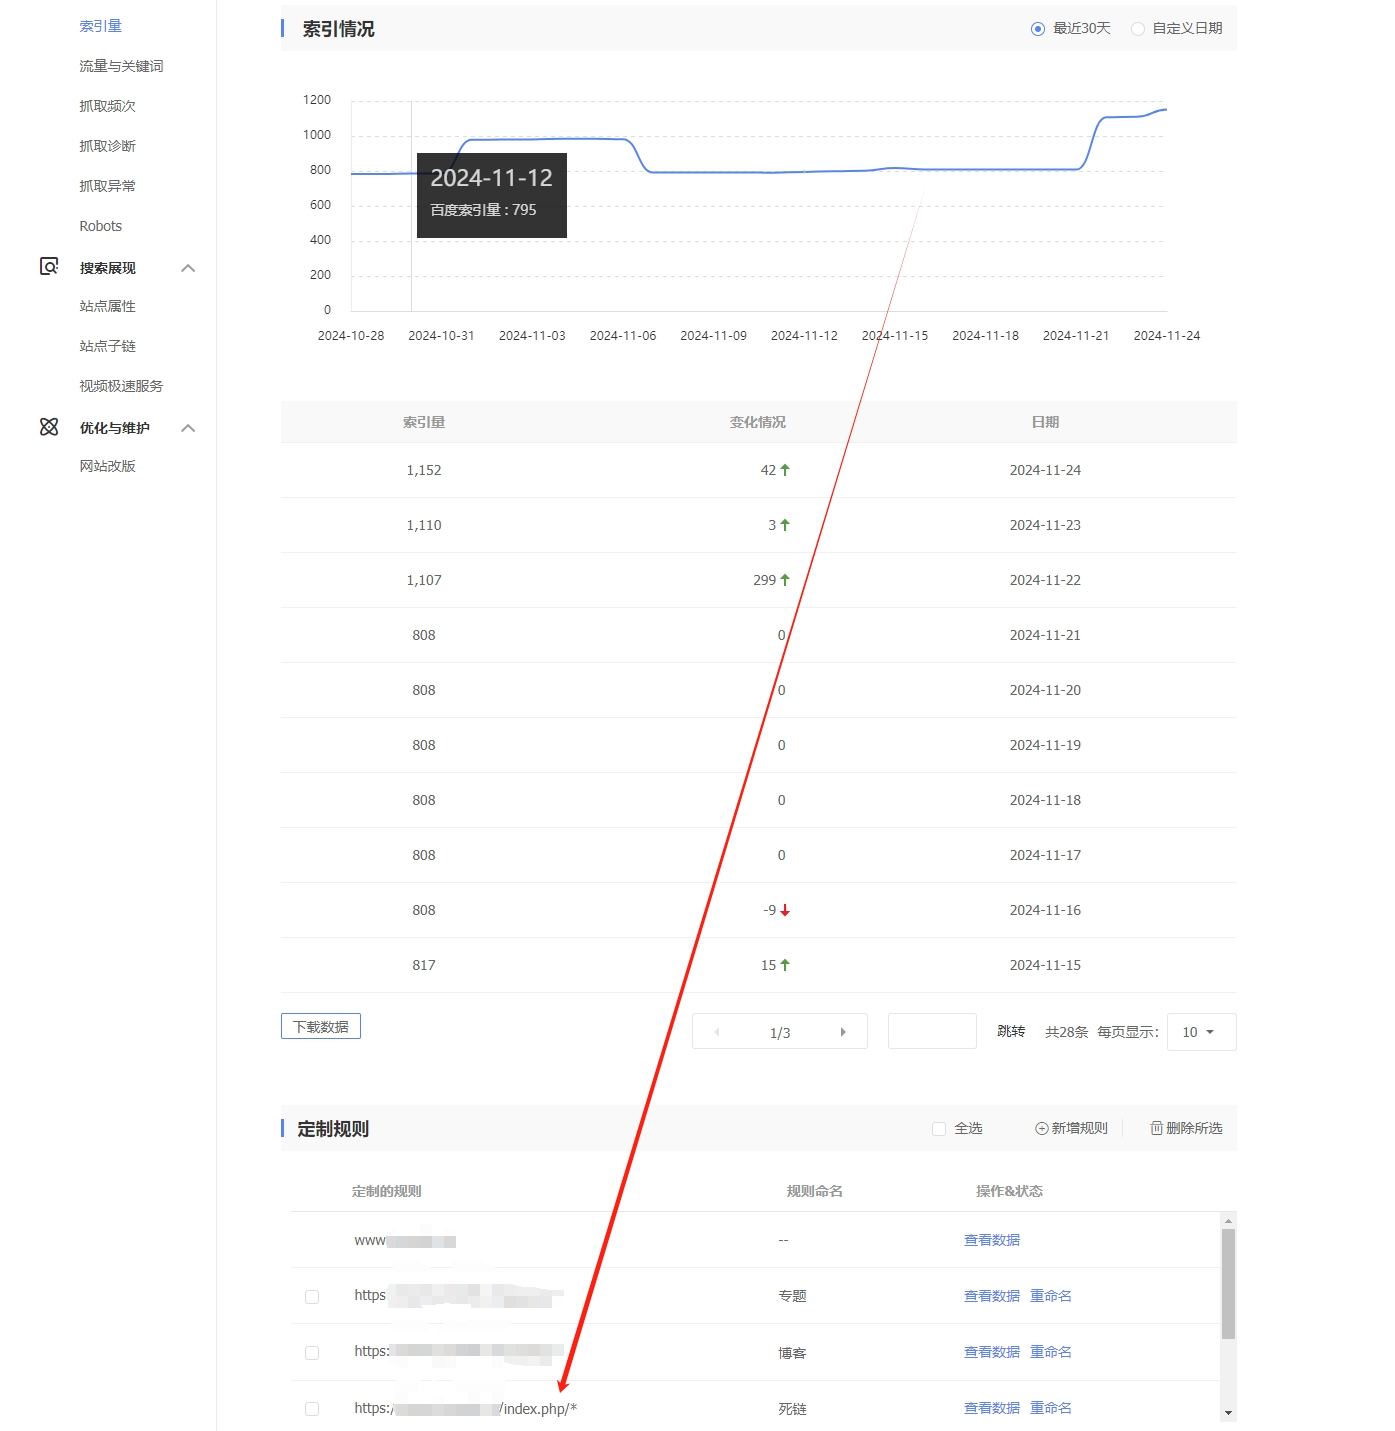The width and height of the screenshot is (1395, 1431).
Task: Click the 2024-11-24 chart axis label
Action: 1166,336
